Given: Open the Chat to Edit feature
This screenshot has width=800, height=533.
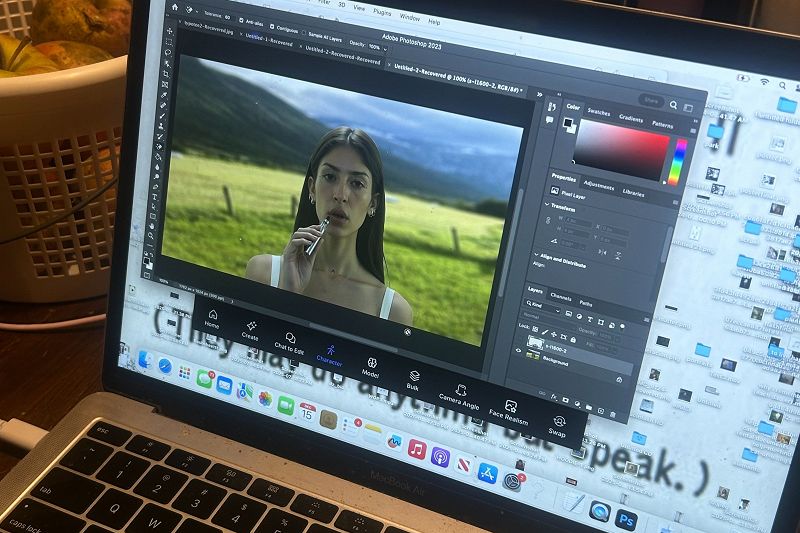Looking at the screenshot, I should [x=290, y=340].
